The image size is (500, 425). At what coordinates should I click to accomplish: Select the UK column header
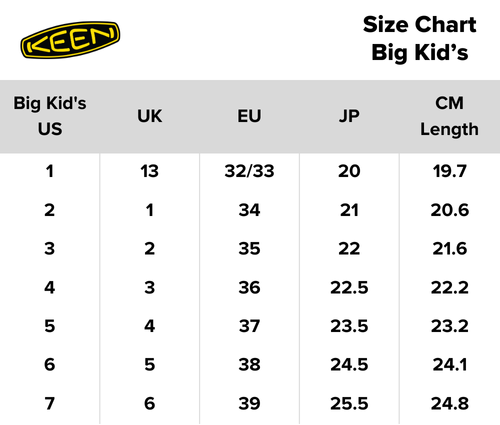pos(150,116)
